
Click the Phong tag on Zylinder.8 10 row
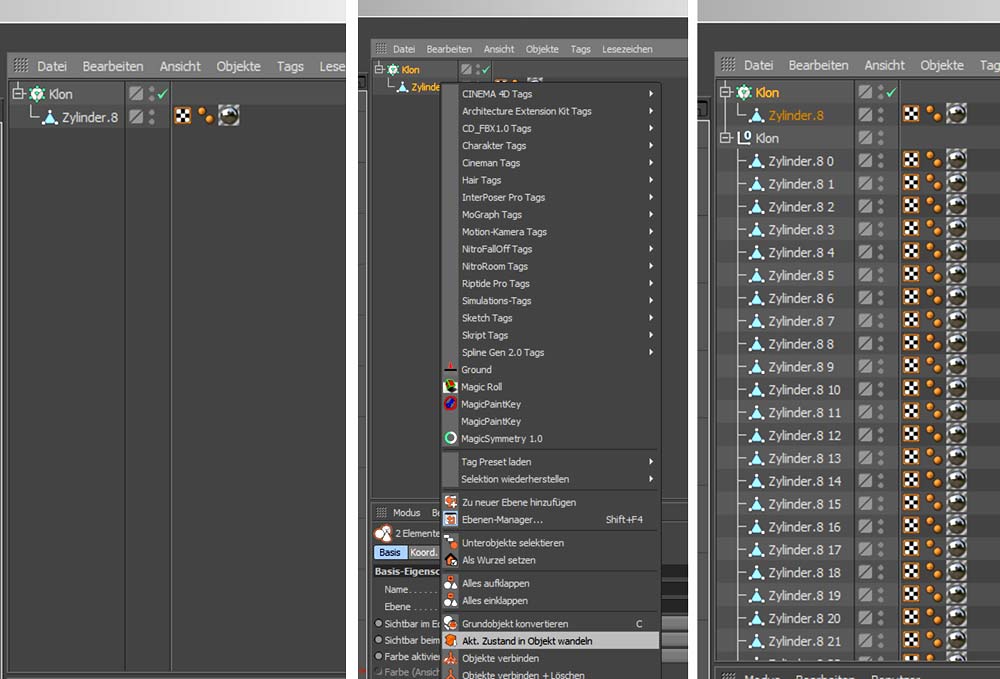[x=934, y=390]
